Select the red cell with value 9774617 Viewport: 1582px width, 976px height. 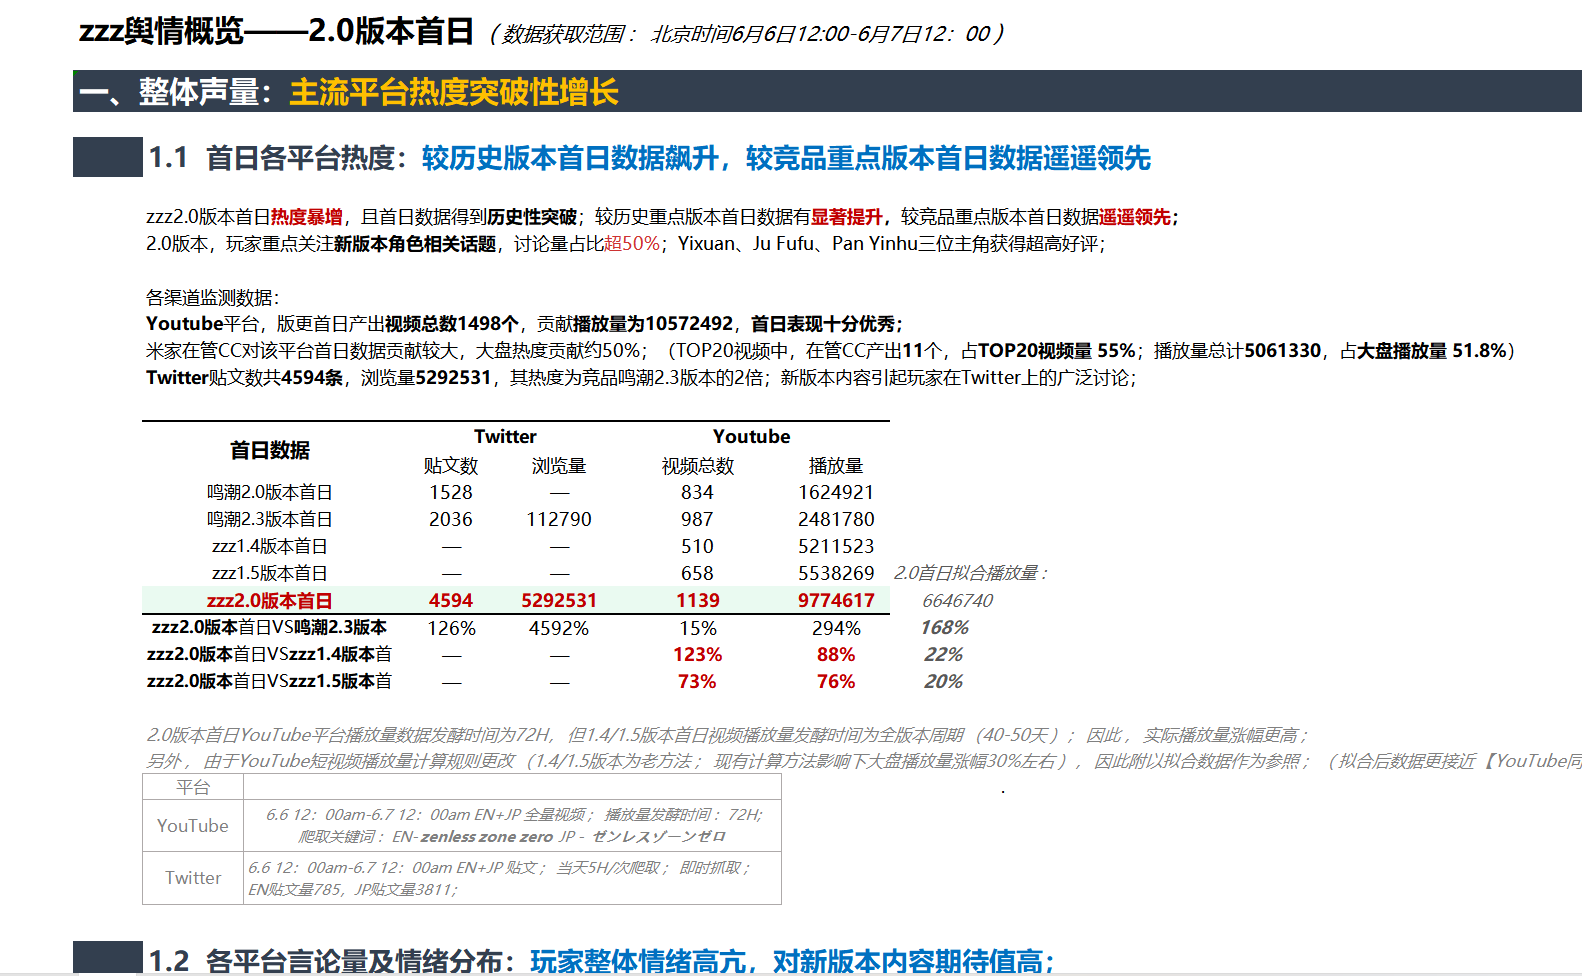(x=836, y=600)
